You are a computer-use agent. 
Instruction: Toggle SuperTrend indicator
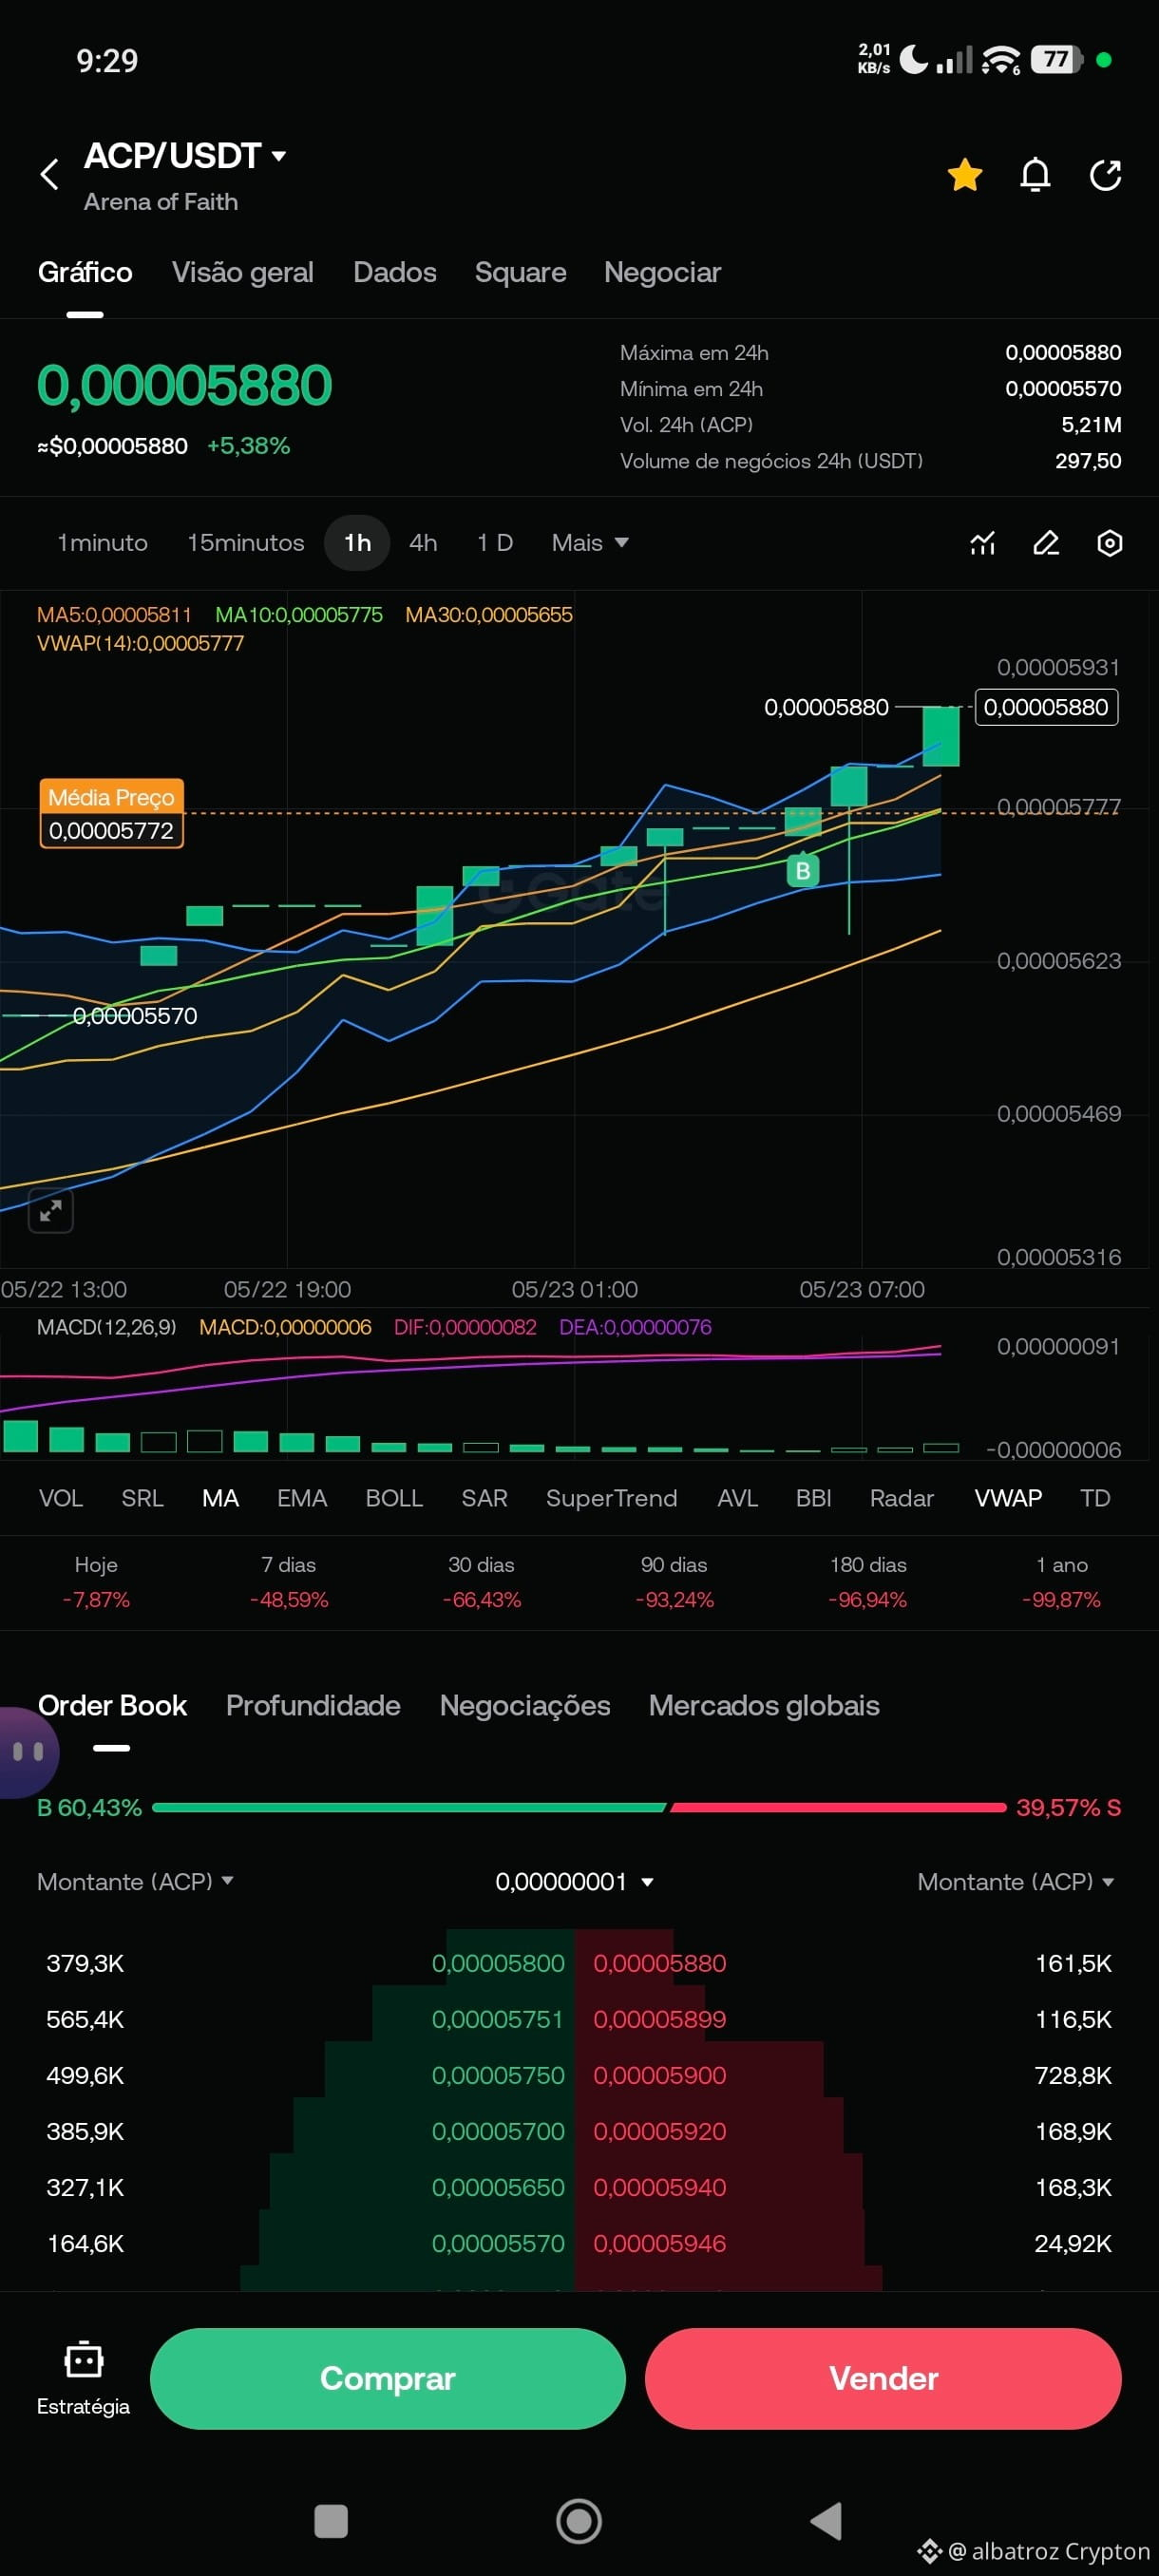pos(611,1498)
